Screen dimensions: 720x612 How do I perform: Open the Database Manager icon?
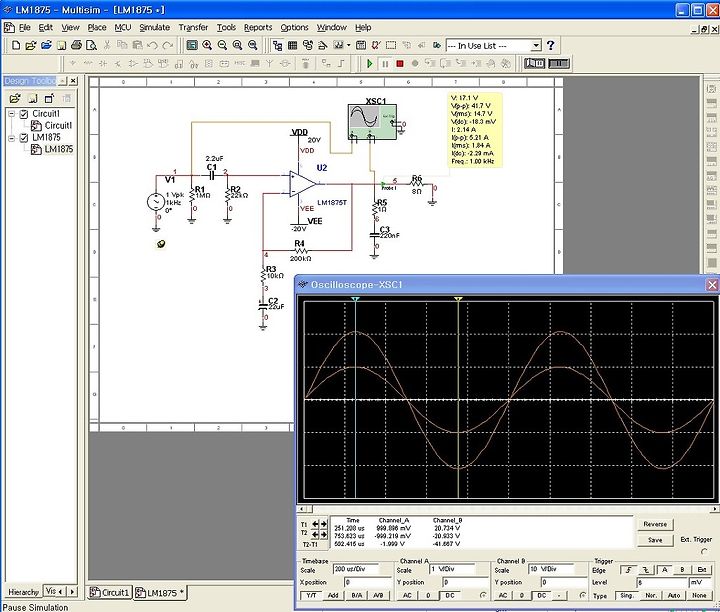click(308, 45)
